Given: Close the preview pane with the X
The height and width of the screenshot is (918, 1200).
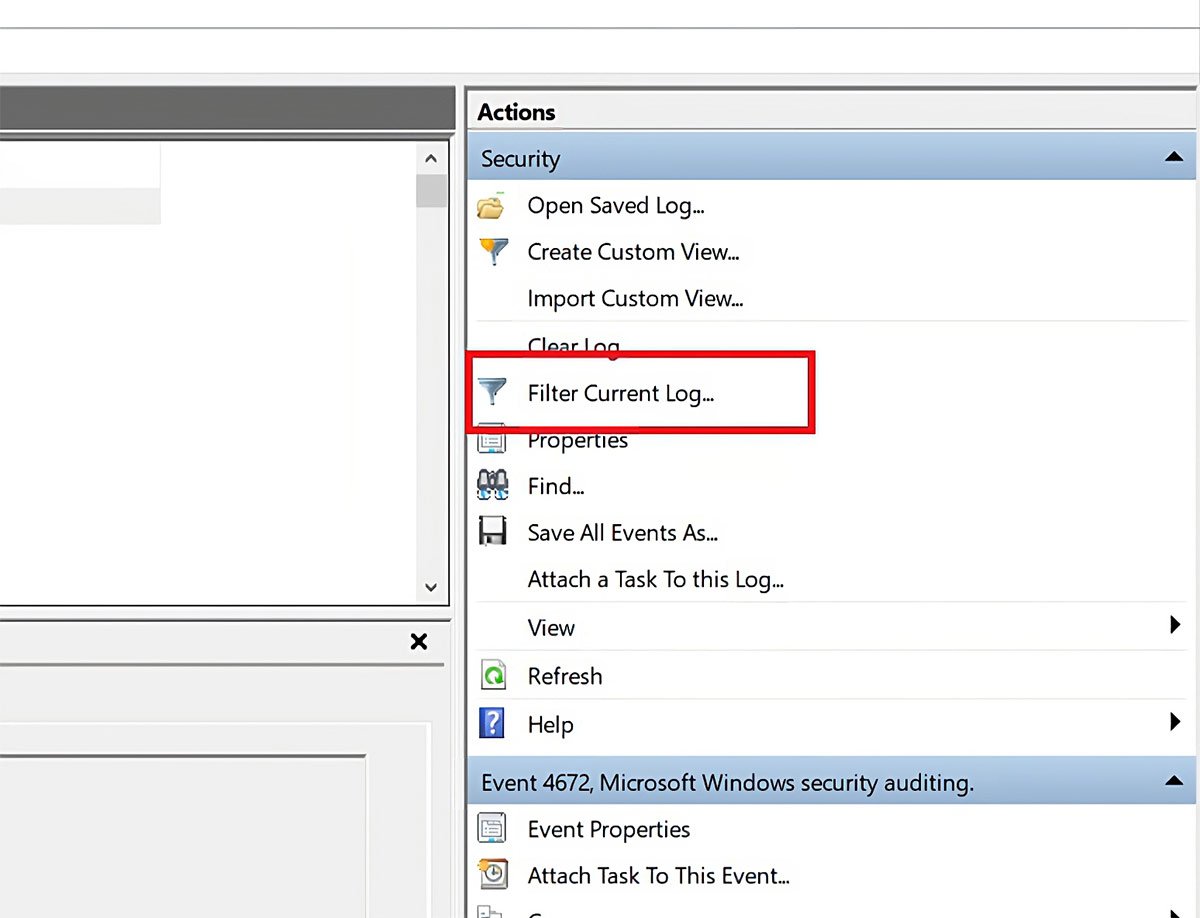Looking at the screenshot, I should [419, 642].
